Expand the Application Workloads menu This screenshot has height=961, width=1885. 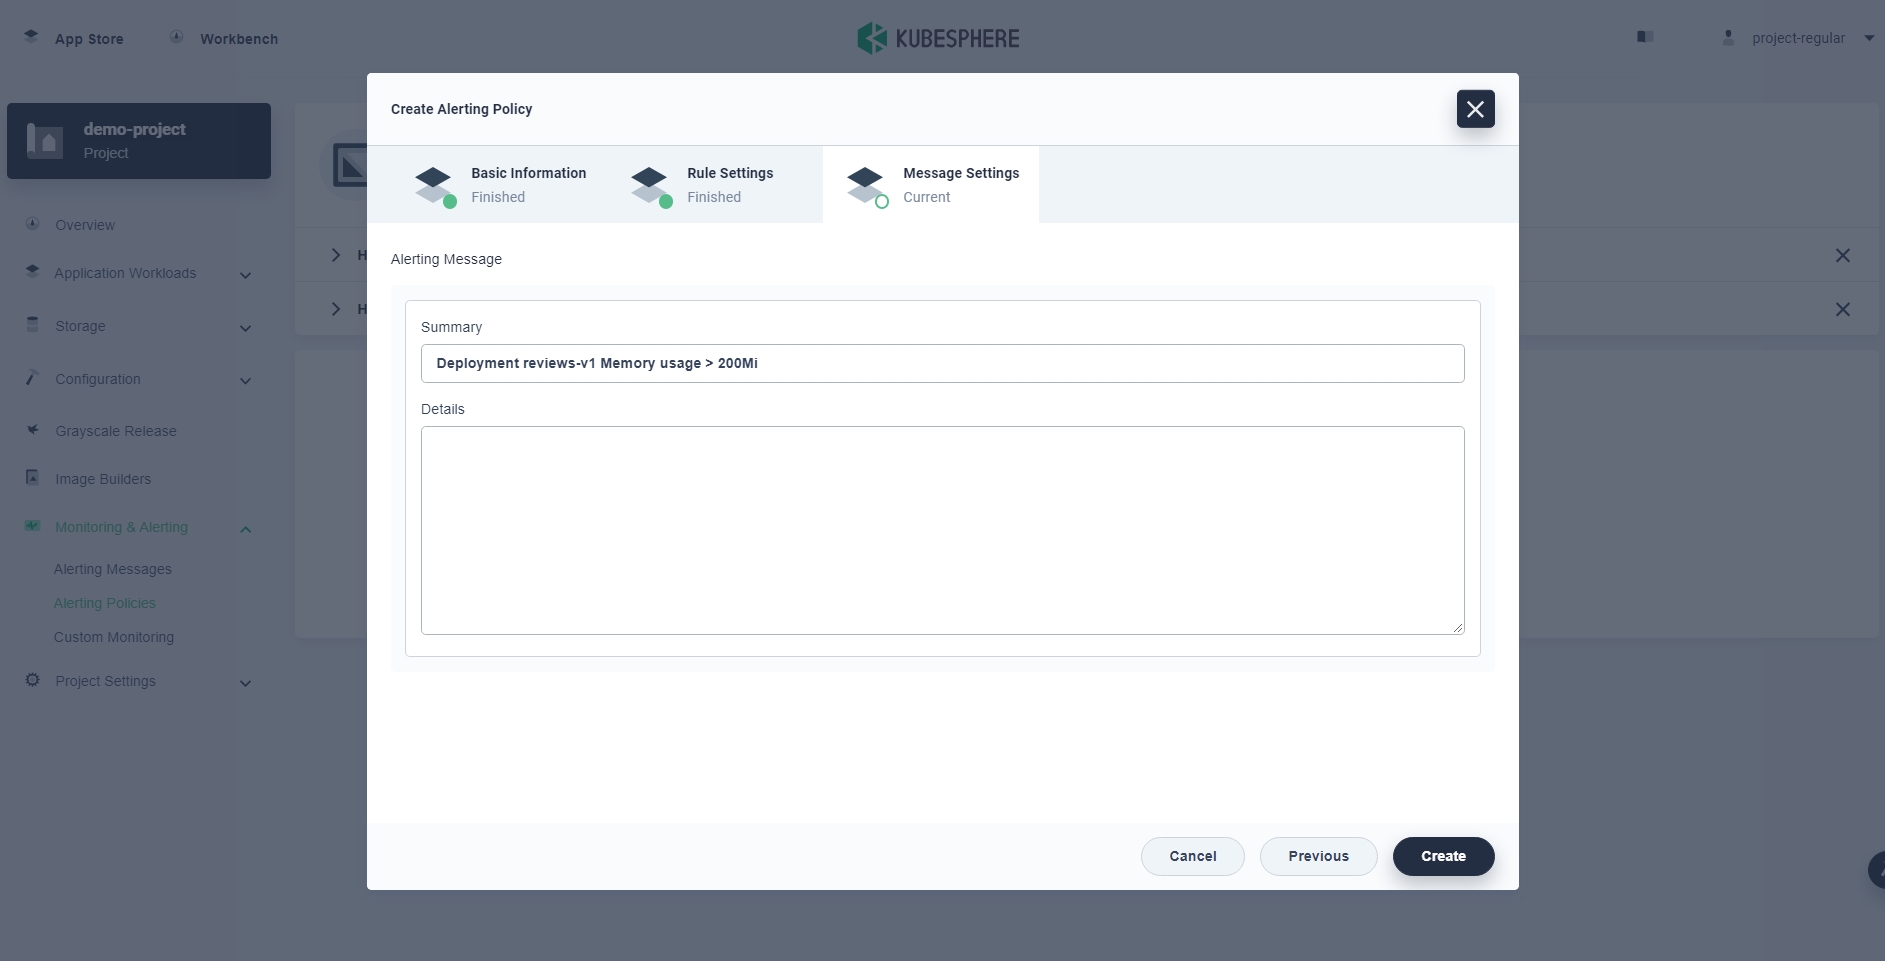(245, 274)
